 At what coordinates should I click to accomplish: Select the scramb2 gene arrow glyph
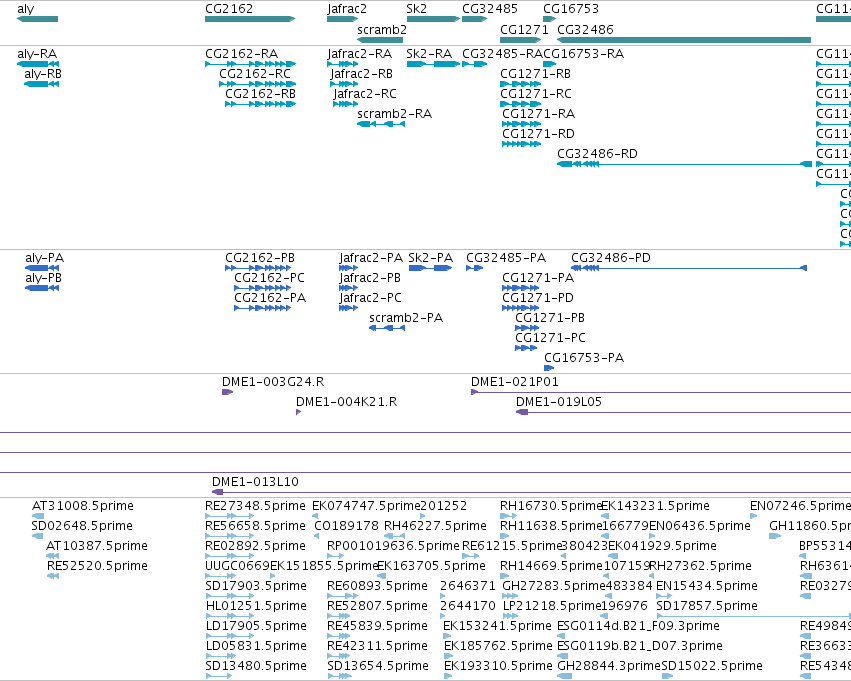(x=380, y=40)
